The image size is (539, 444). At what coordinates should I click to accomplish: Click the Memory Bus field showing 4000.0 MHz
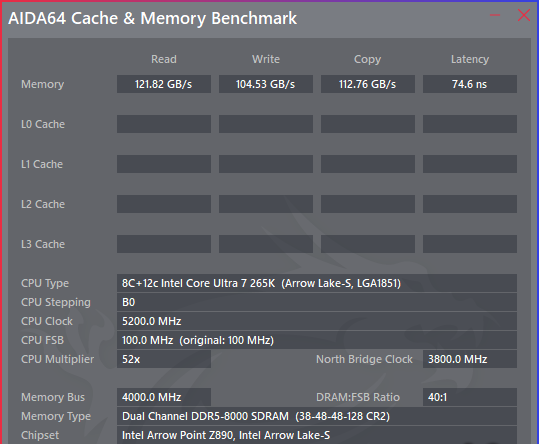tap(164, 397)
